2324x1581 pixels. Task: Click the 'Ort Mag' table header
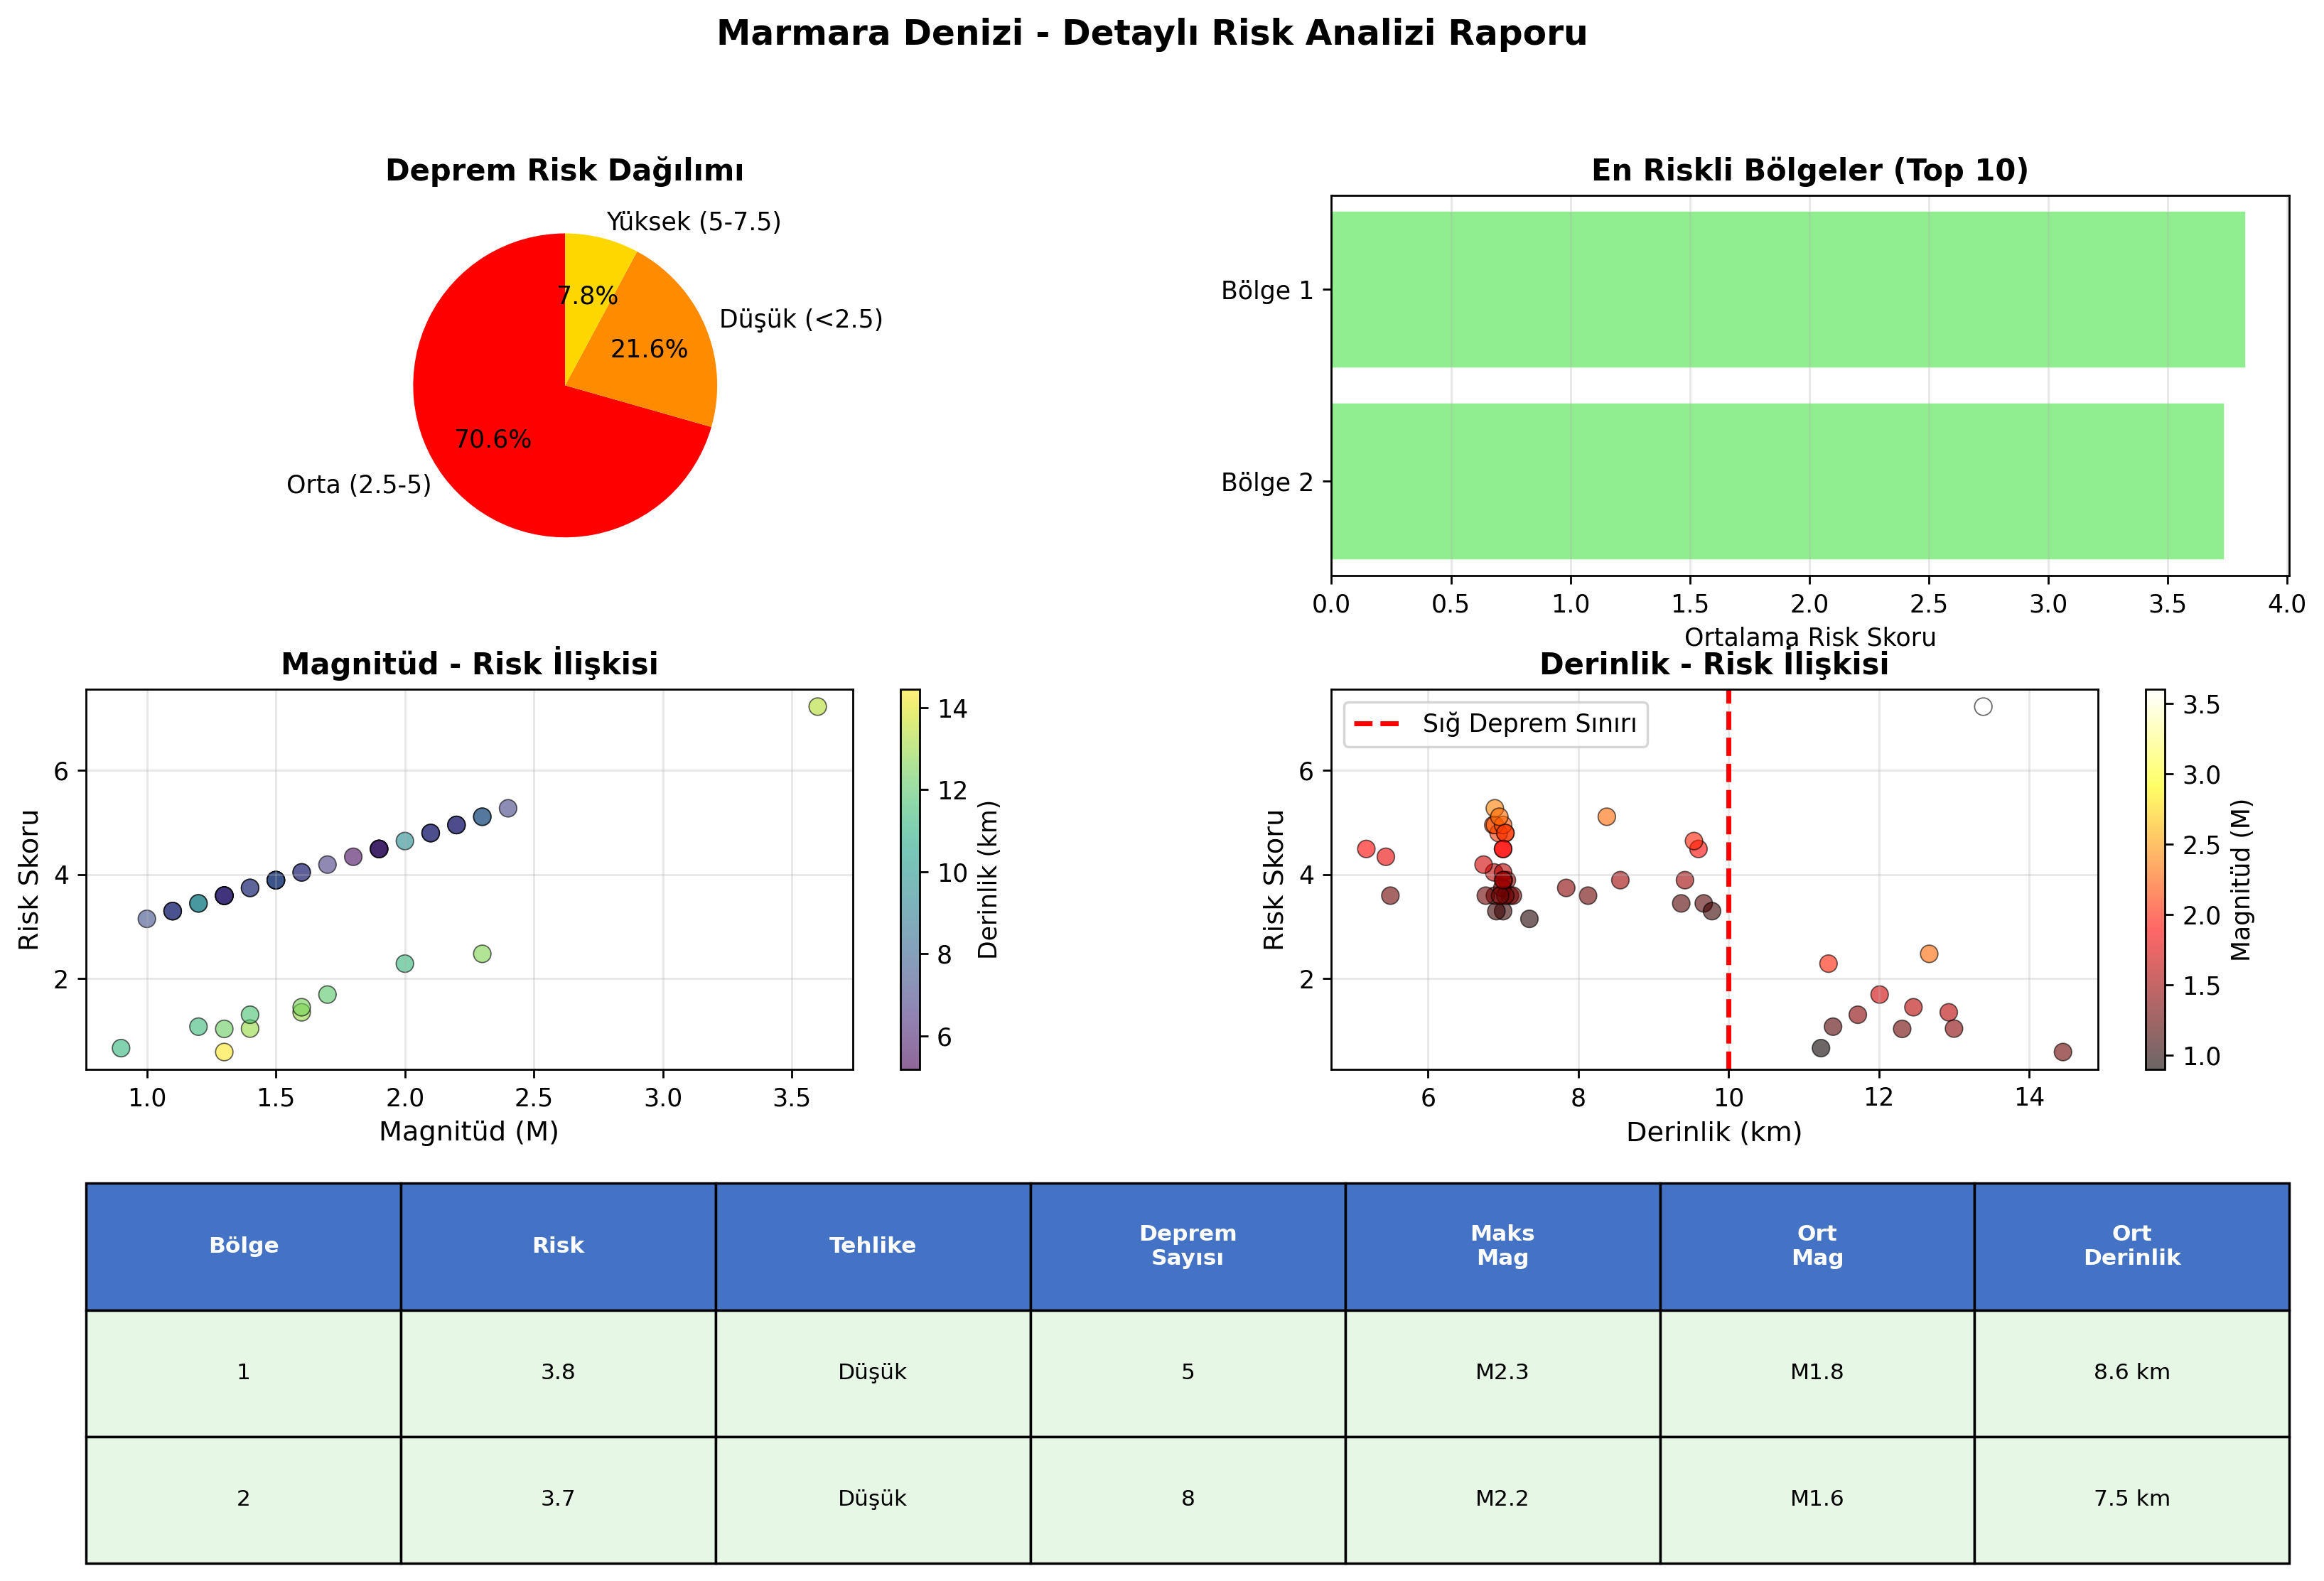(x=1817, y=1246)
